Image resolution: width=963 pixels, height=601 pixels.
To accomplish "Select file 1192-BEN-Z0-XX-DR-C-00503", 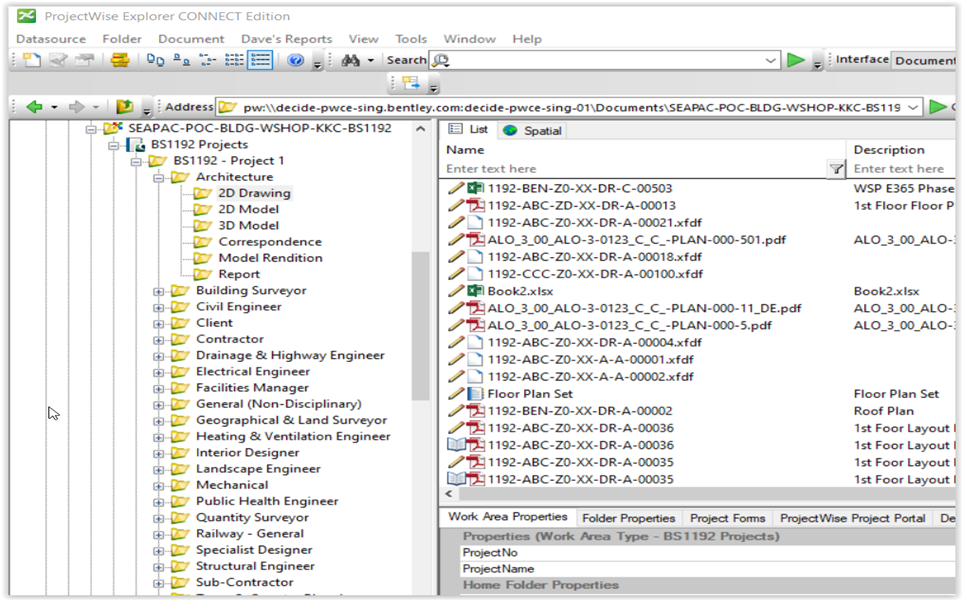I will [579, 188].
